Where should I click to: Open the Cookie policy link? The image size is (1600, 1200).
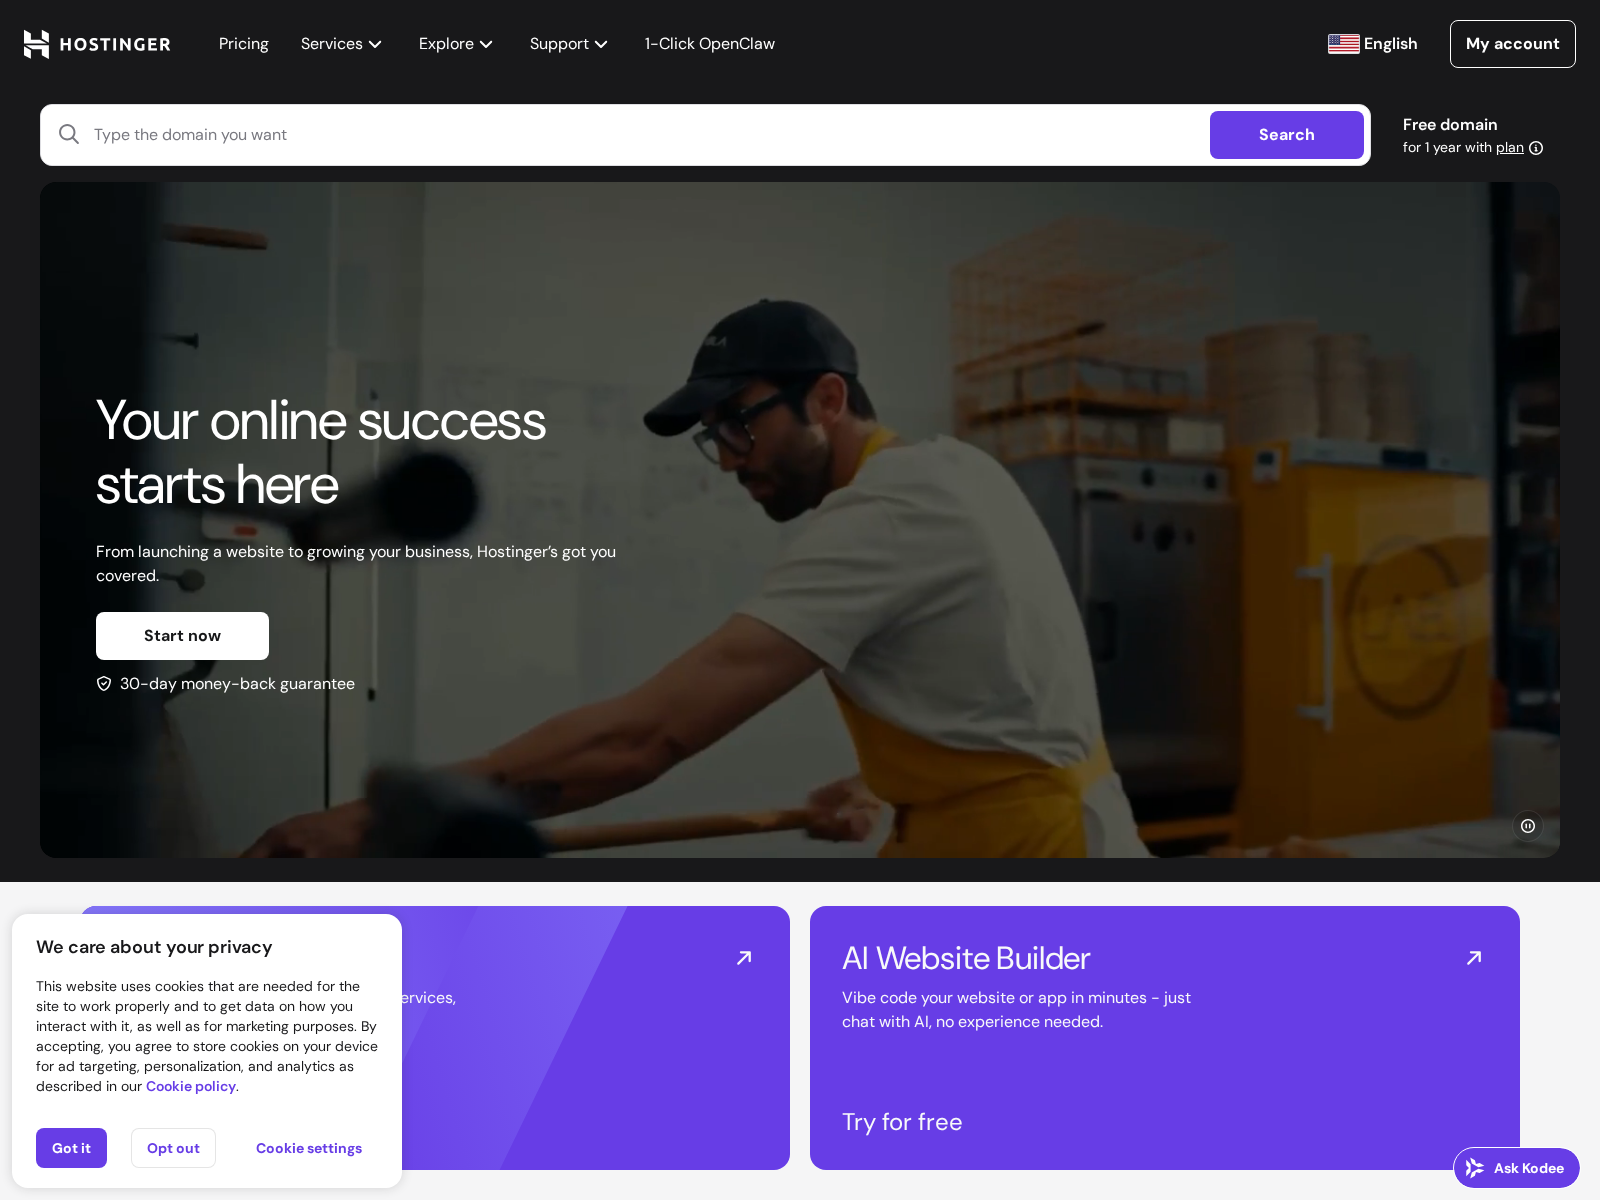(x=191, y=1086)
